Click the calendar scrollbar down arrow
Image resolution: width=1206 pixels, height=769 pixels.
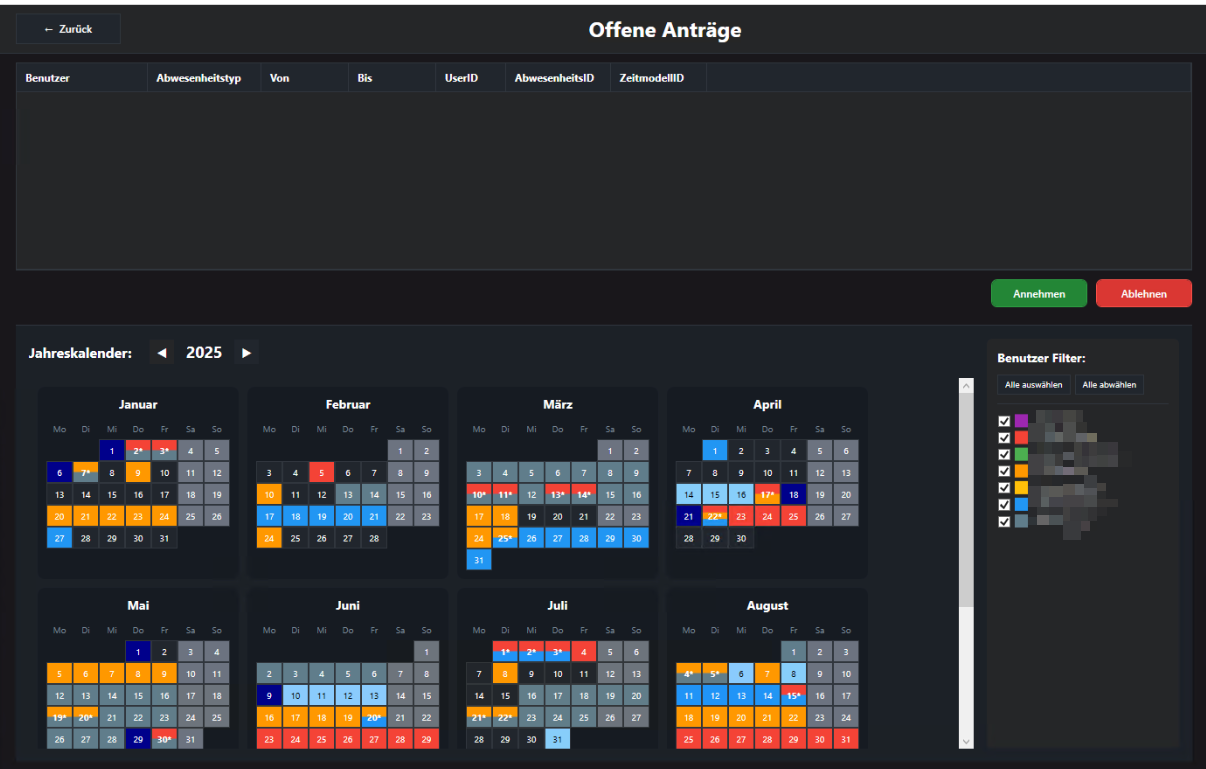point(965,740)
